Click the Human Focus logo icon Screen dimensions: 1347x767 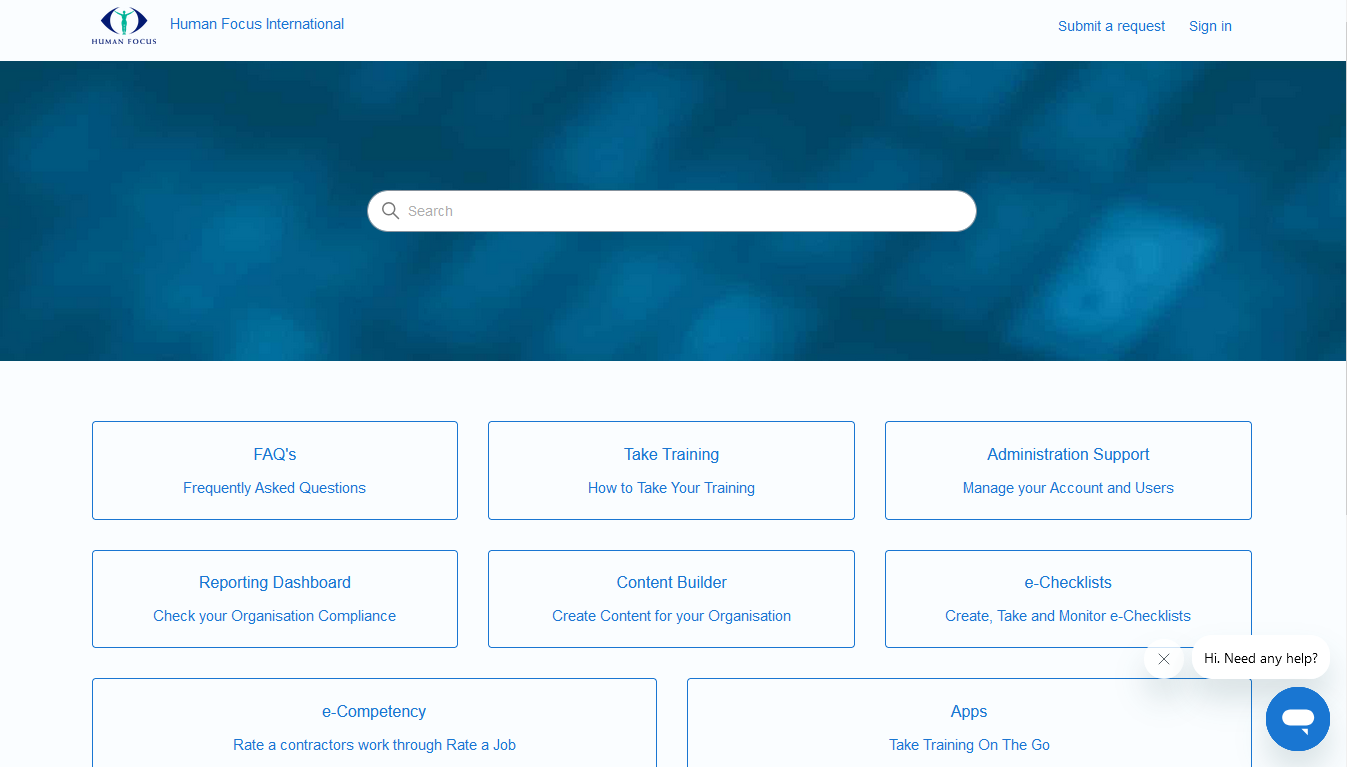pyautogui.click(x=124, y=26)
